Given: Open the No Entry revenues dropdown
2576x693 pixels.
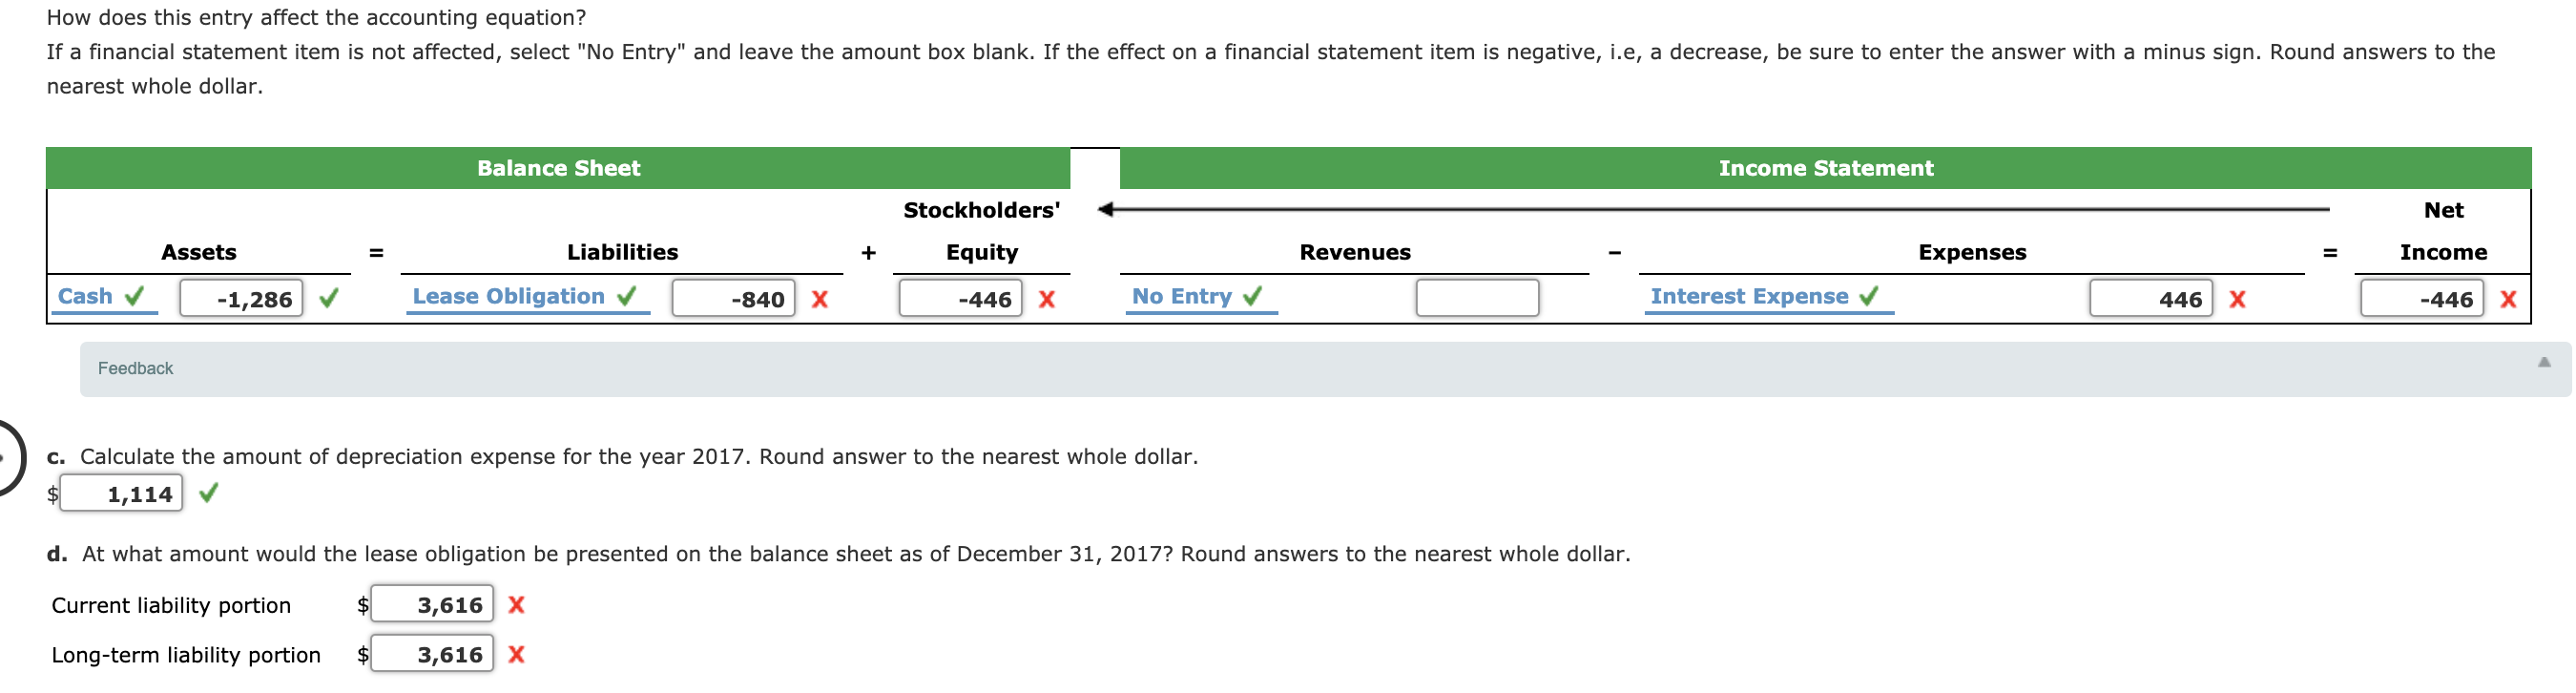Looking at the screenshot, I should pyautogui.click(x=1182, y=296).
